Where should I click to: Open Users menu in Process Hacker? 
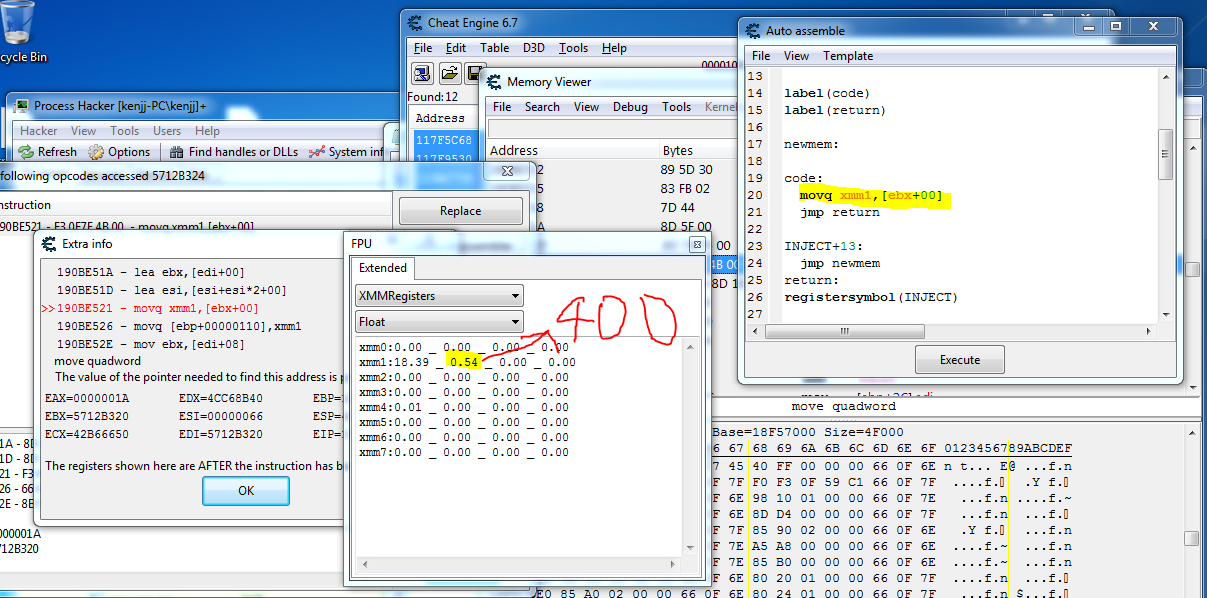pyautogui.click(x=167, y=131)
